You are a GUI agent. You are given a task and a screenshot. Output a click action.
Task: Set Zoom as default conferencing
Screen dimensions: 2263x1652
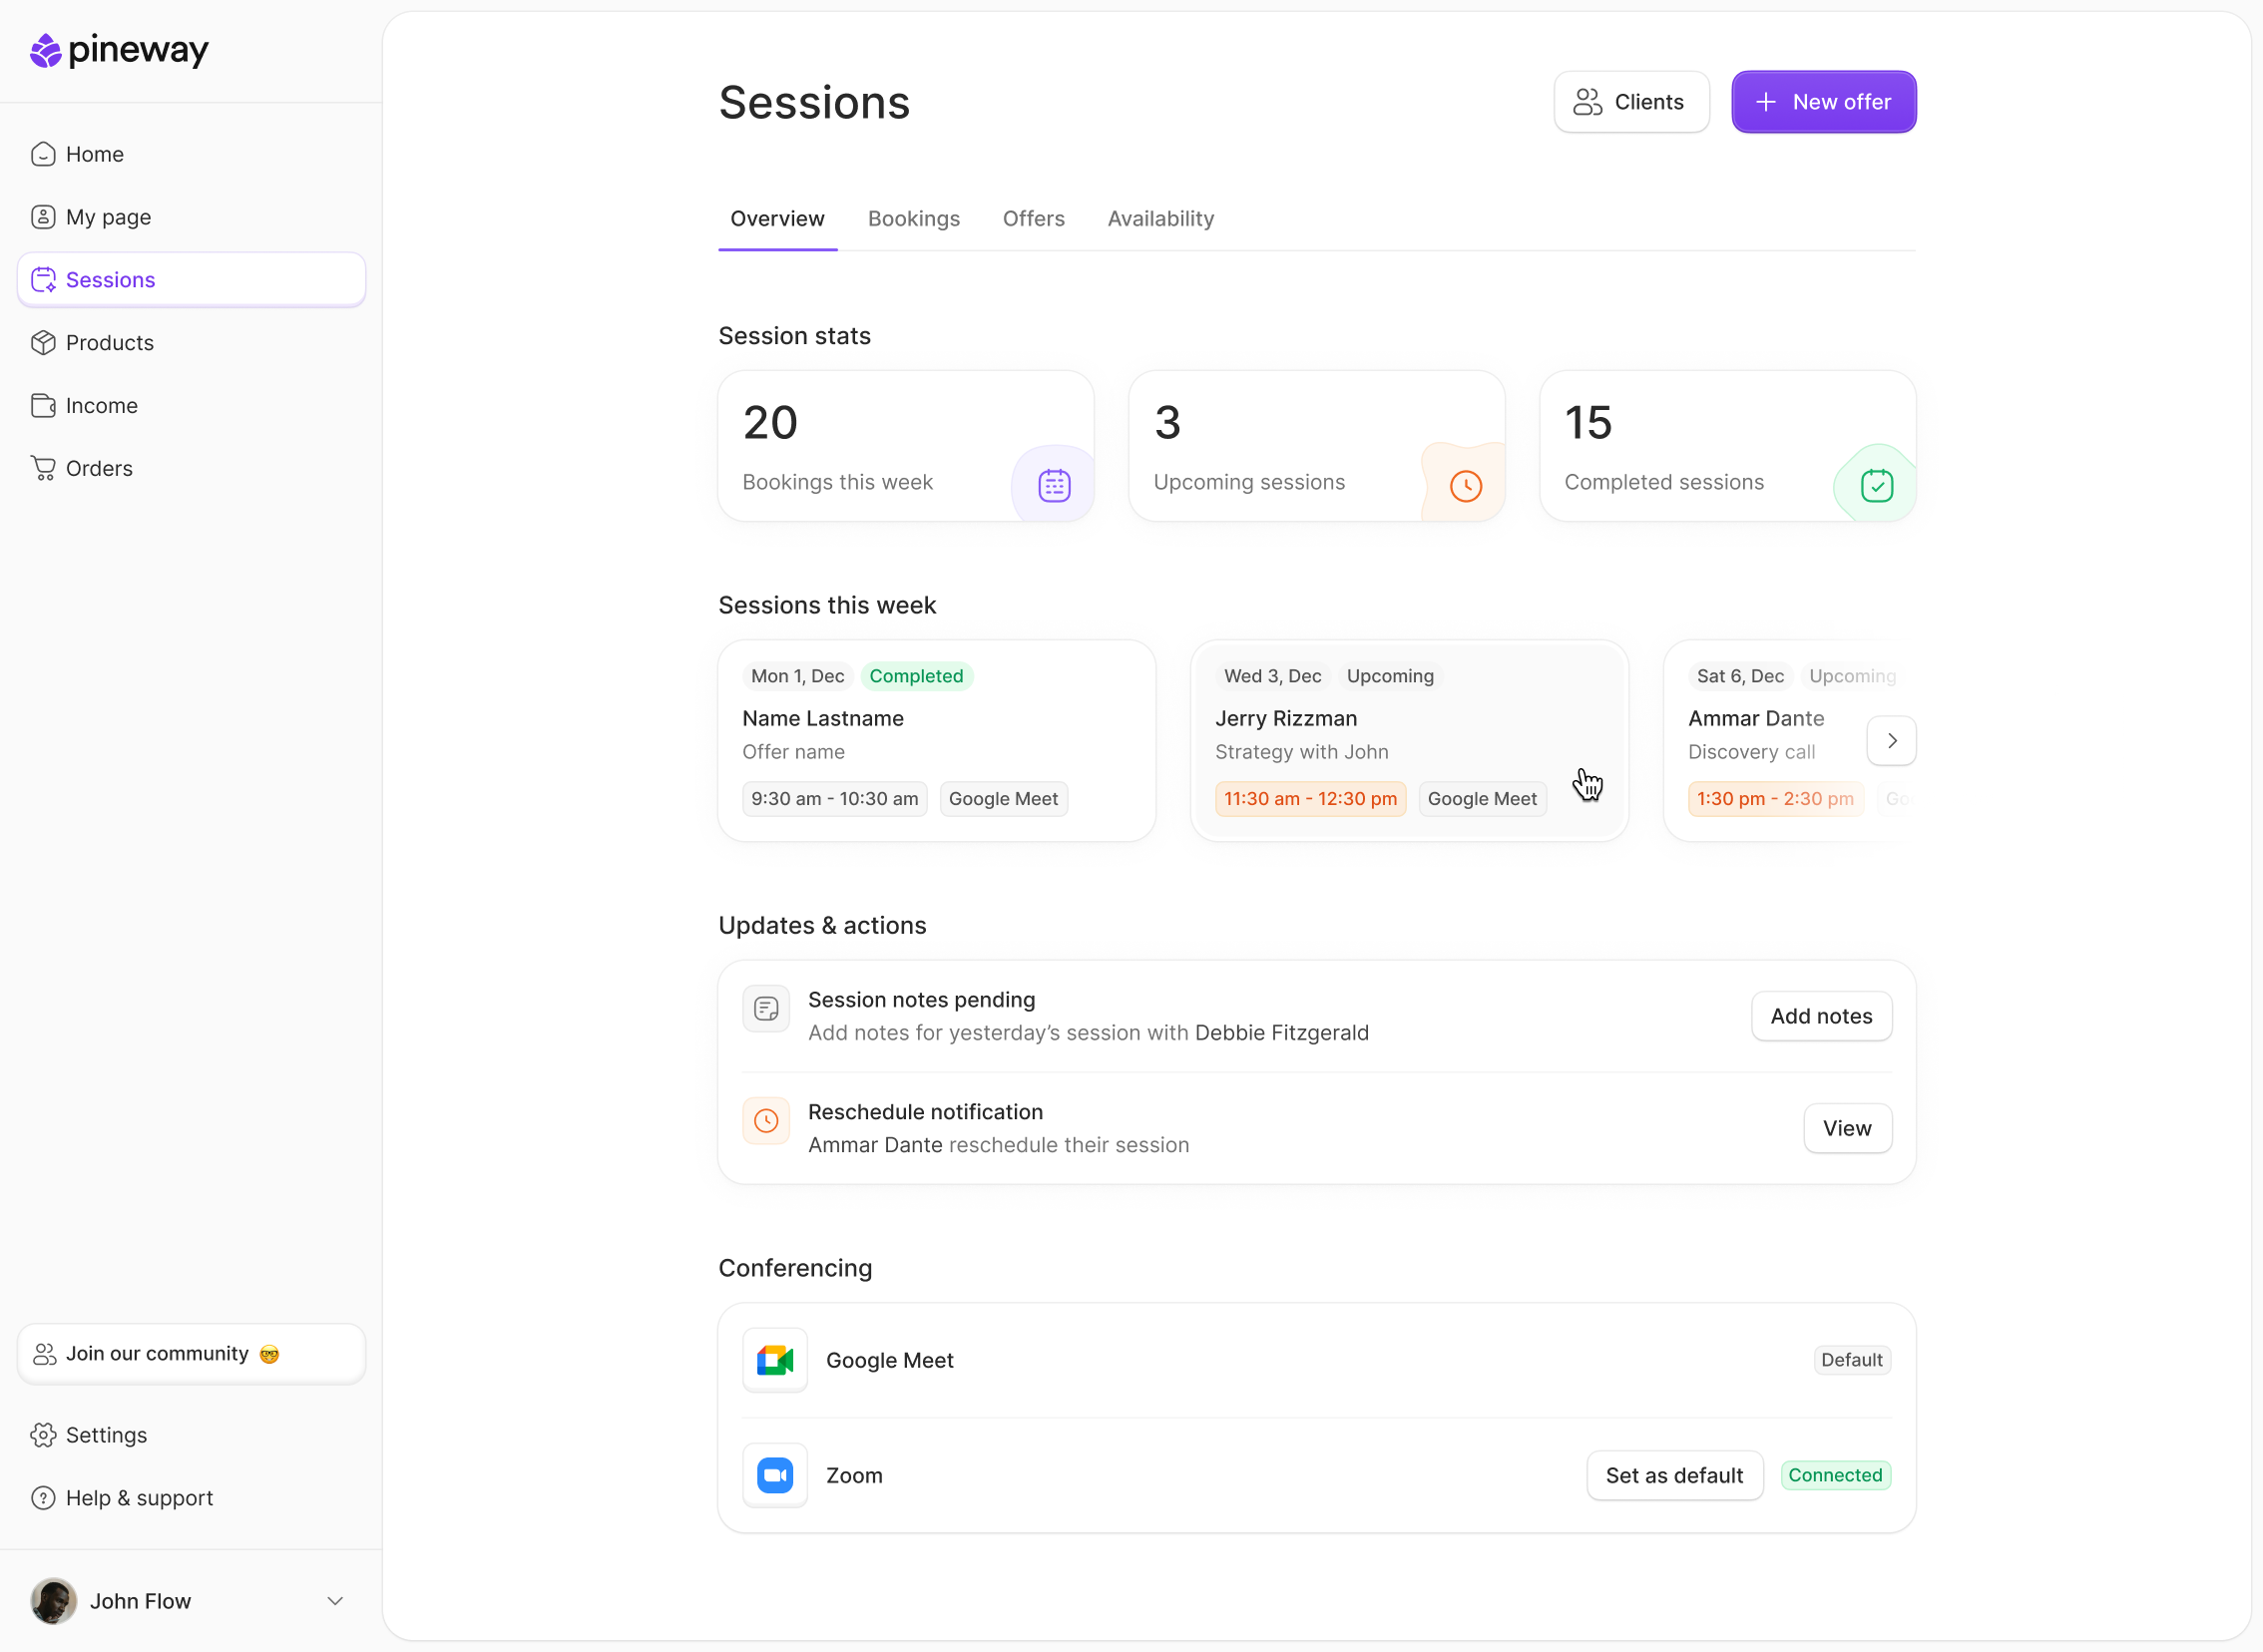tap(1674, 1475)
